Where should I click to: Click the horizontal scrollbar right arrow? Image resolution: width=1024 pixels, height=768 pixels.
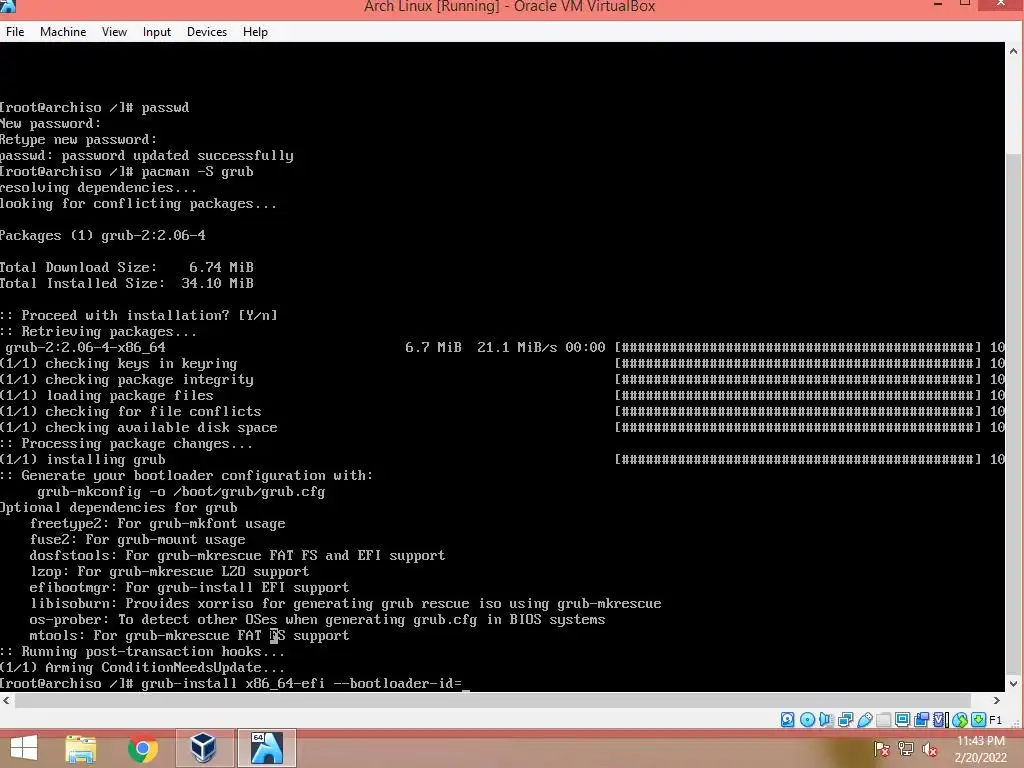(997, 700)
